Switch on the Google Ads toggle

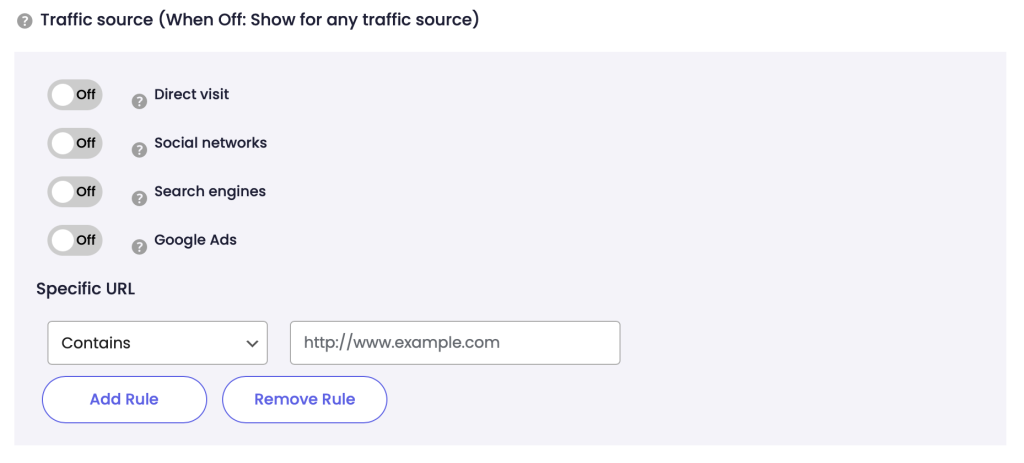pos(75,240)
